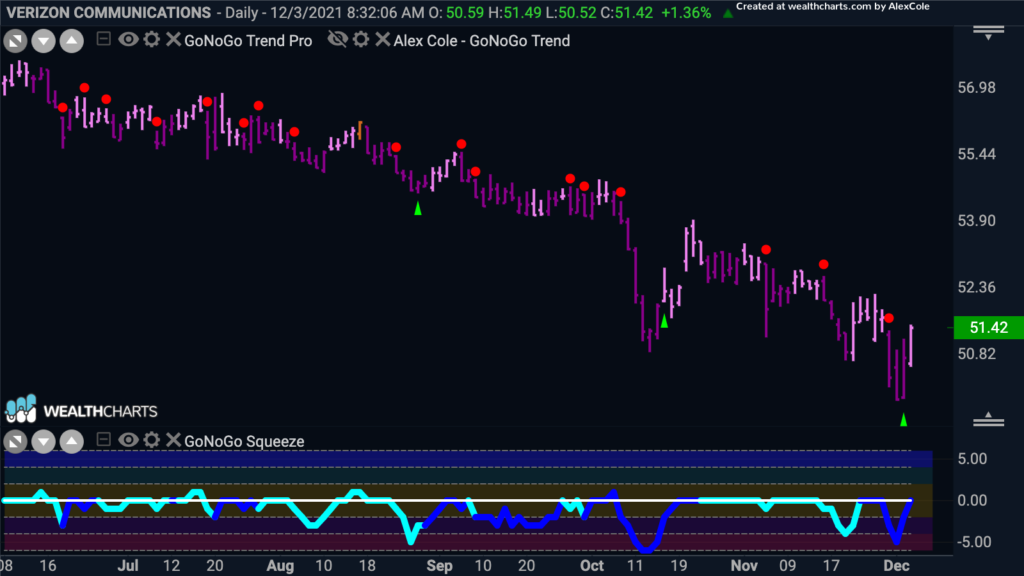Click the Dec date axis label
This screenshot has height=576, width=1024.
[896, 566]
